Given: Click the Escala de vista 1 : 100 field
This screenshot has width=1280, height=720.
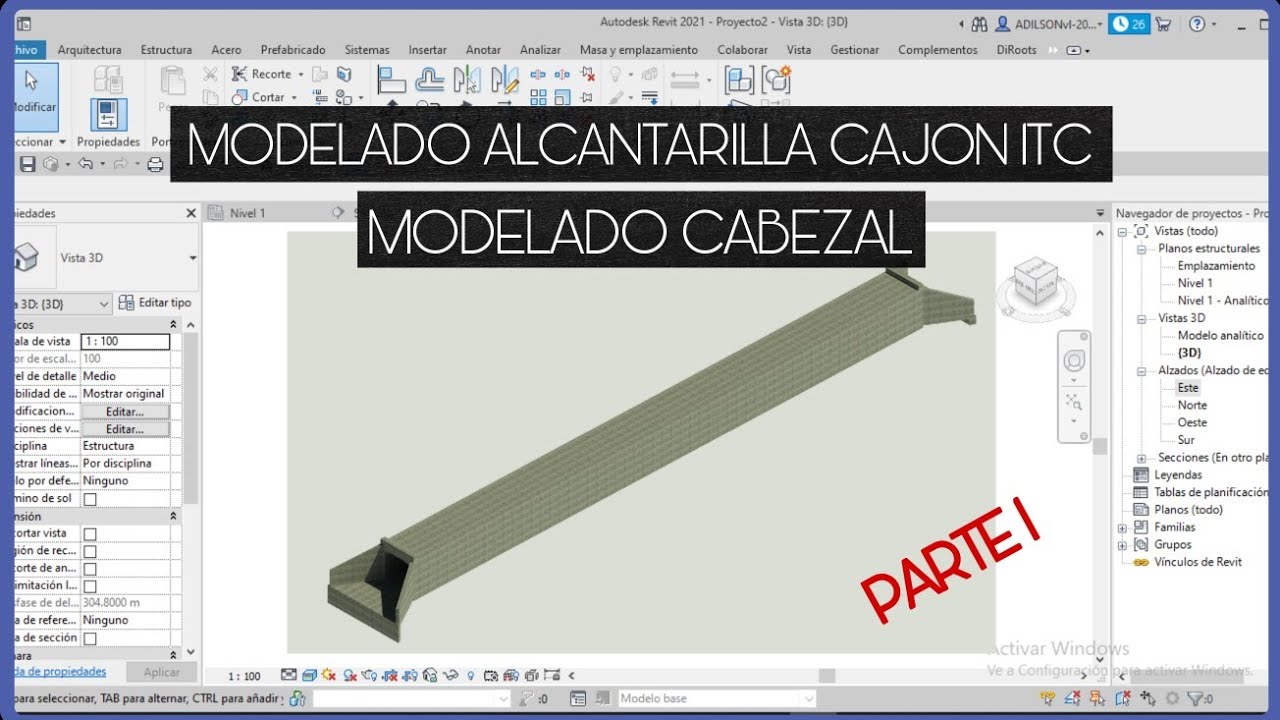Looking at the screenshot, I should pyautogui.click(x=125, y=341).
